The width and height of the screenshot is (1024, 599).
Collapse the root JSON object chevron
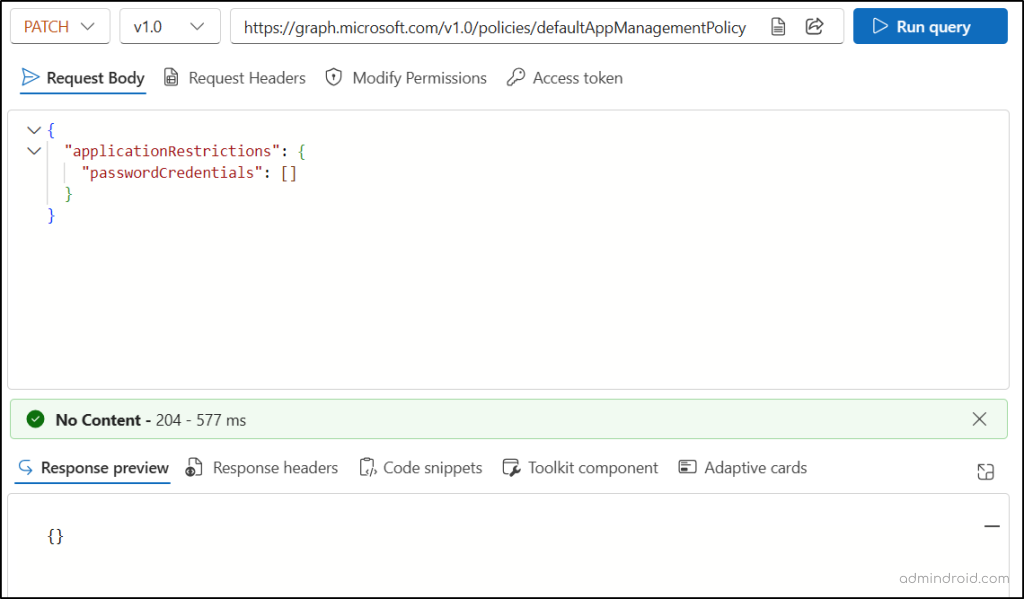tap(34, 130)
